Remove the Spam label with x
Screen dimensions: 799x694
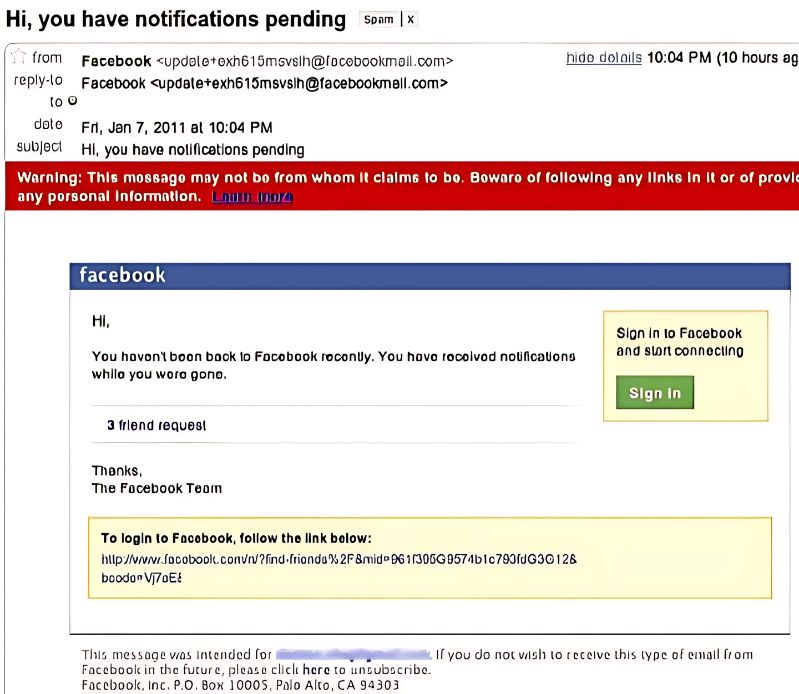point(410,20)
